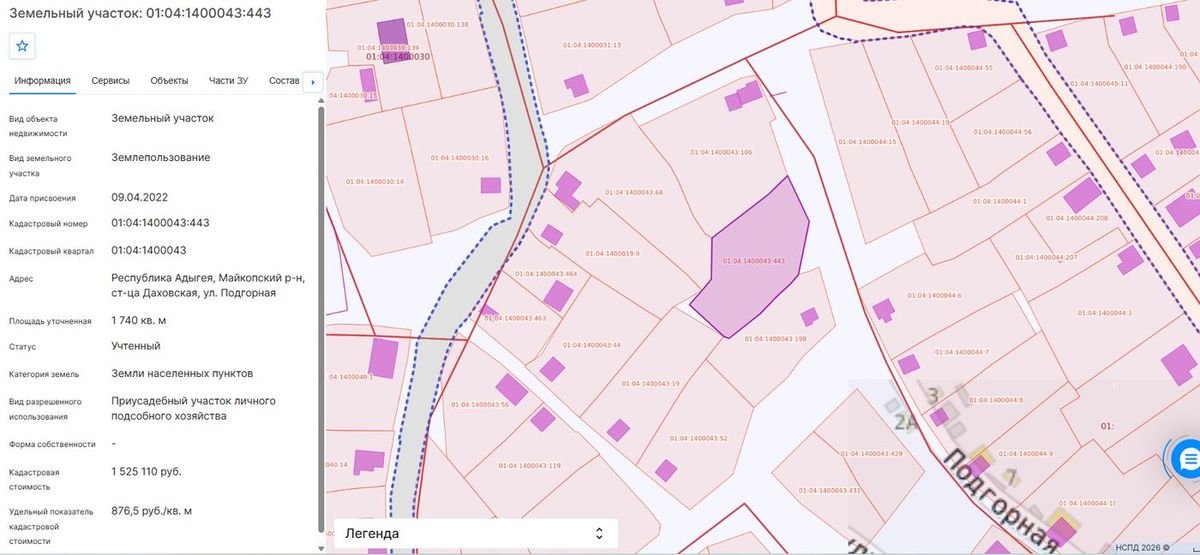This screenshot has width=1200, height=555.
Task: Open the Части ЗУ tab
Action: [x=228, y=81]
